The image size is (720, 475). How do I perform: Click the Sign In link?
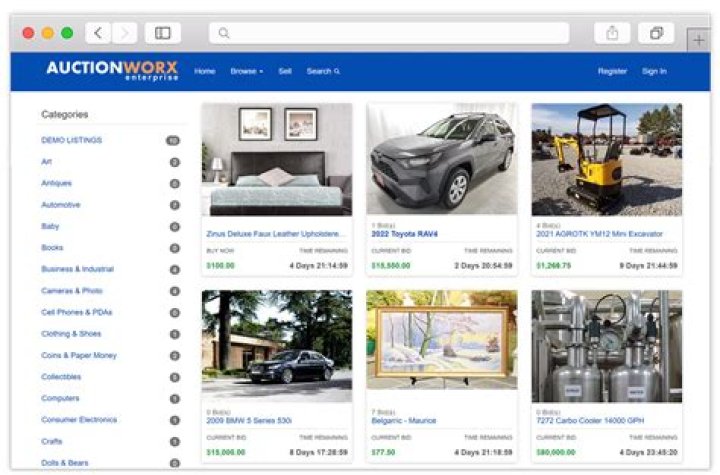[654, 72]
